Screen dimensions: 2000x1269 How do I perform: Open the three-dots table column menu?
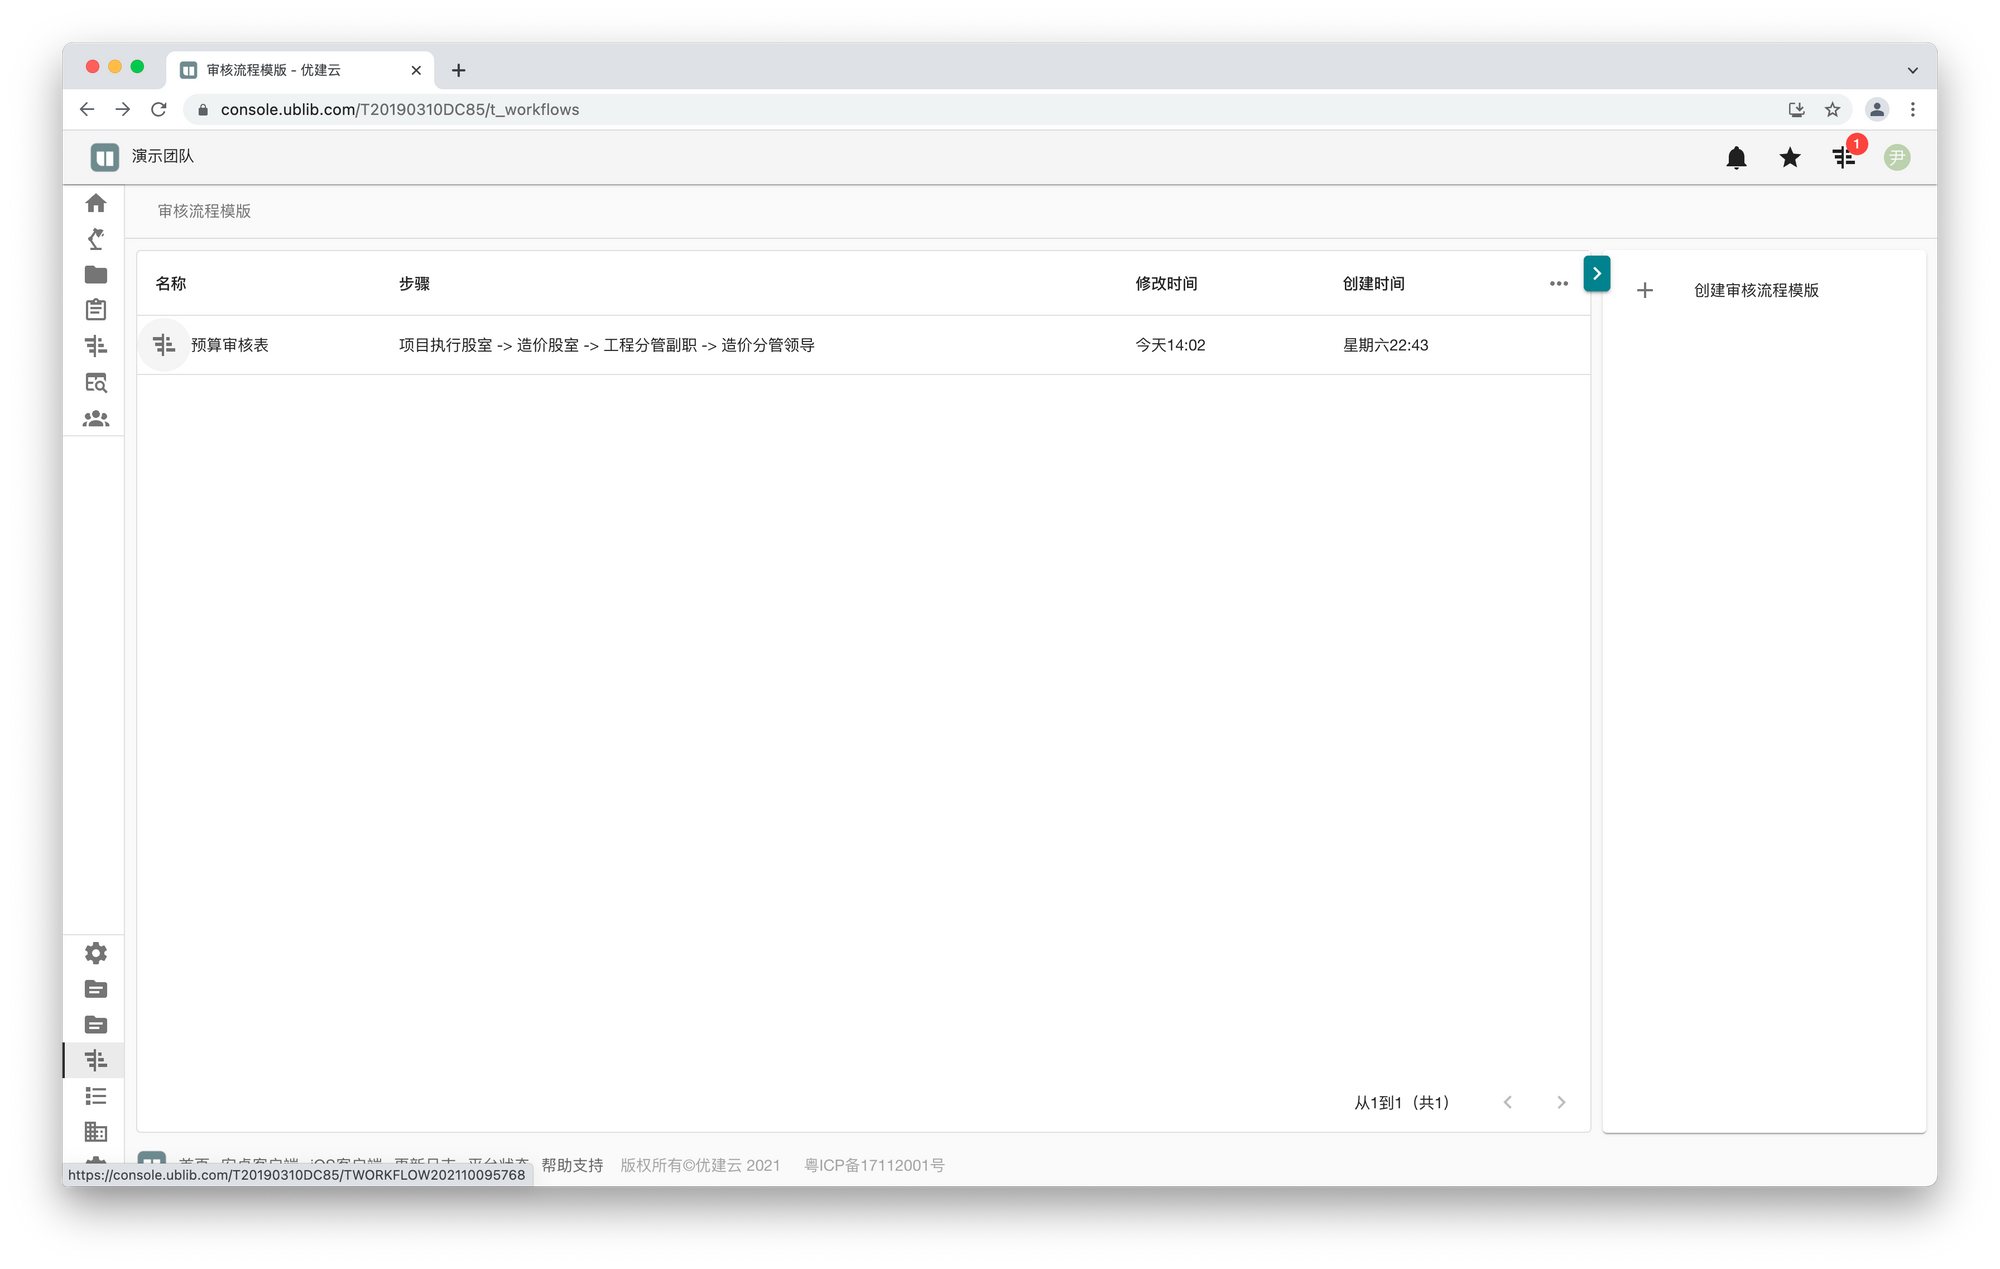(1558, 284)
